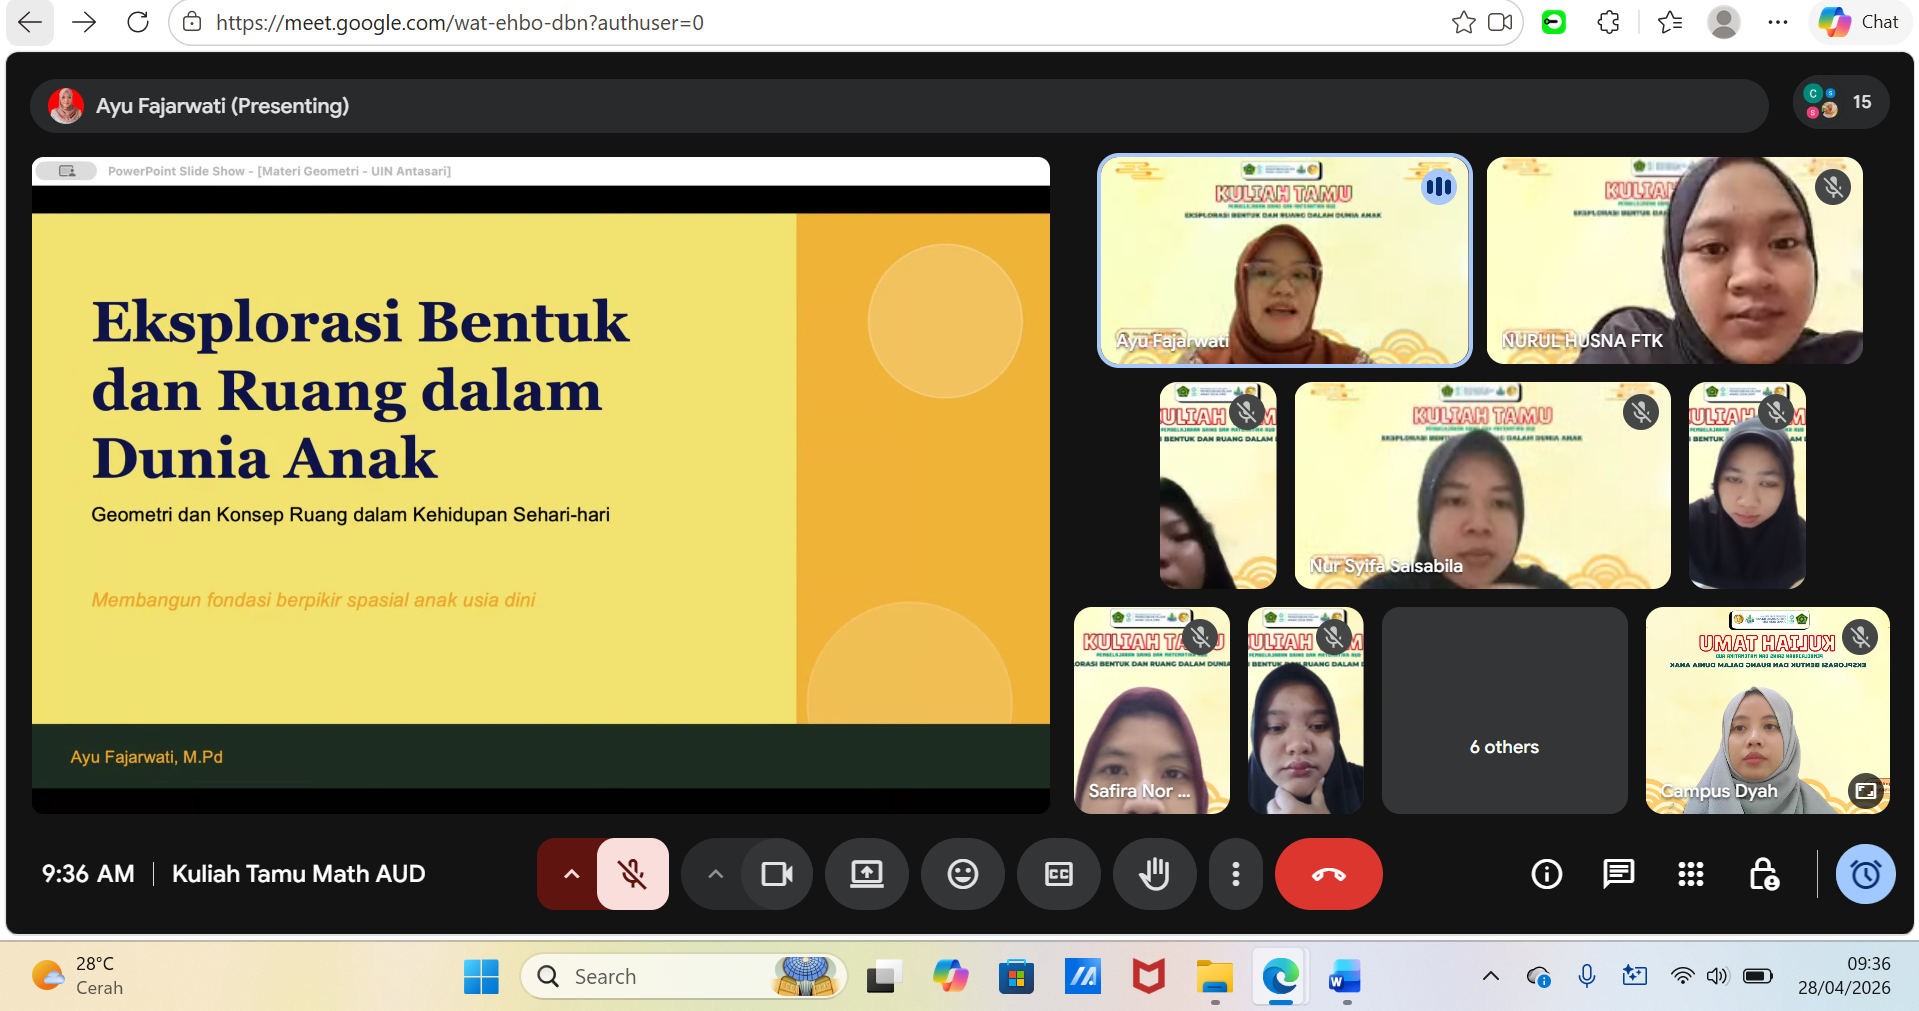Click slide footer 'Ayu Fajarwati, M.Pd'

click(147, 757)
